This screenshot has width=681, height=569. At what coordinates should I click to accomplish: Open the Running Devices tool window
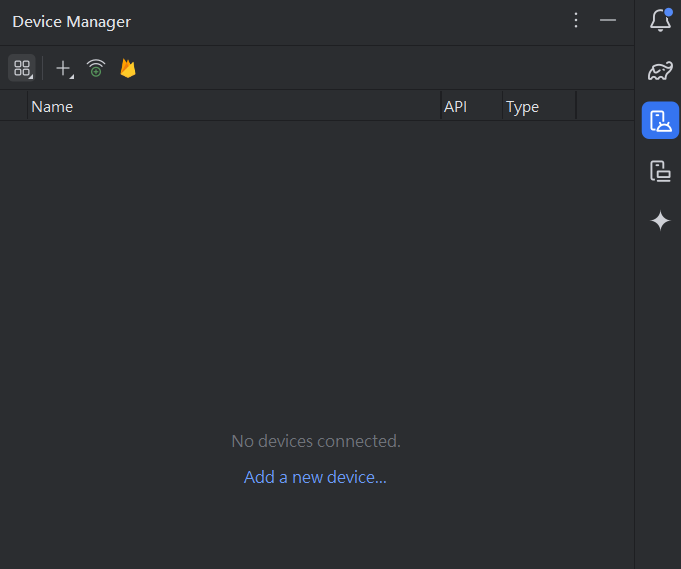click(x=660, y=171)
